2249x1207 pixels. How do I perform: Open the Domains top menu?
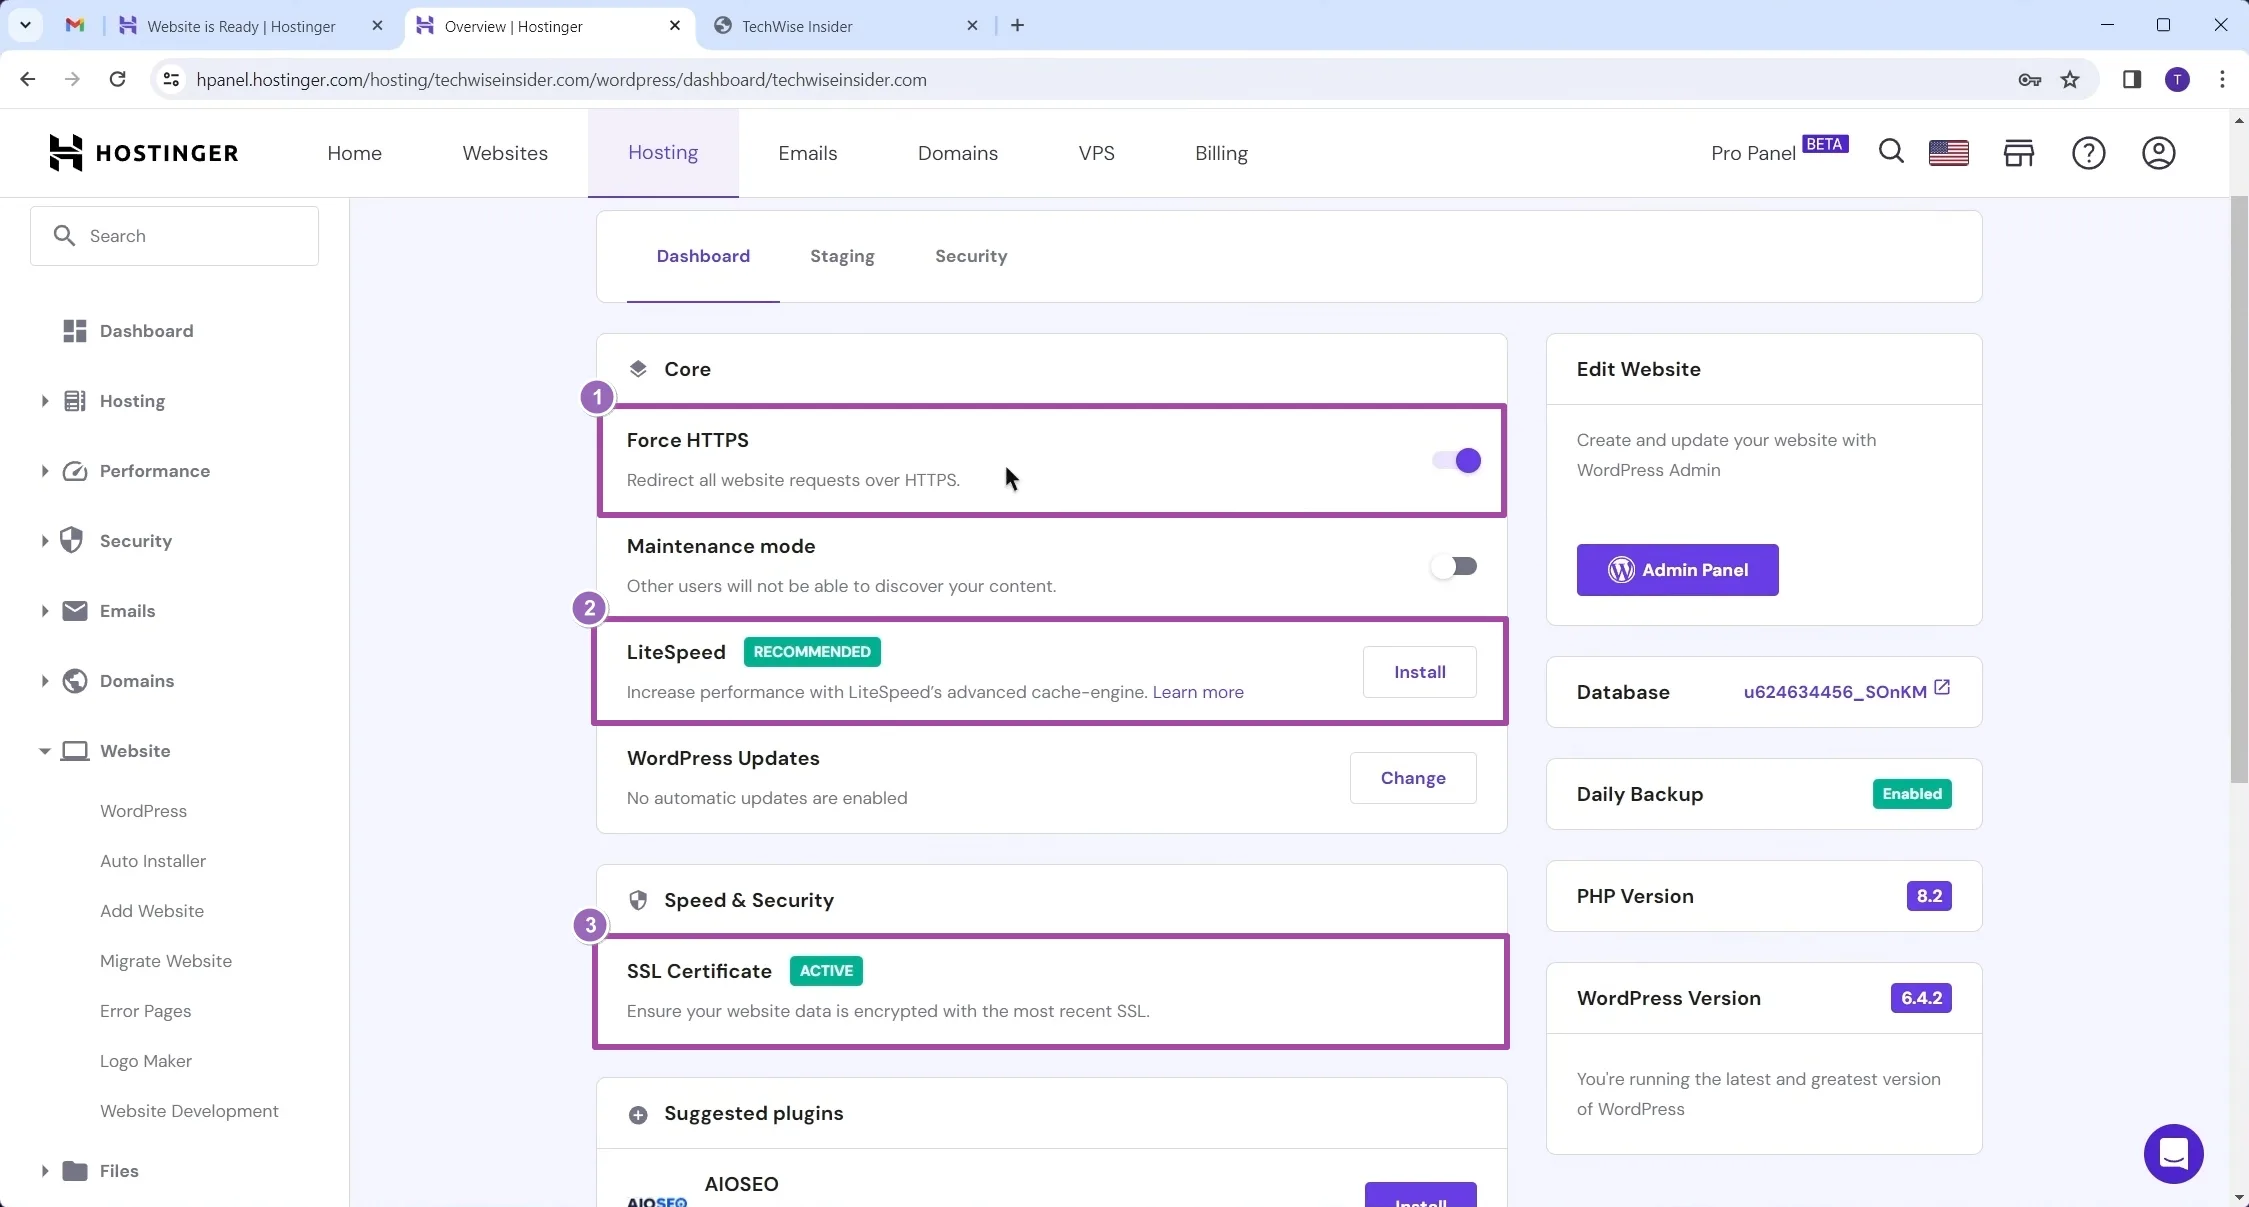click(x=957, y=153)
